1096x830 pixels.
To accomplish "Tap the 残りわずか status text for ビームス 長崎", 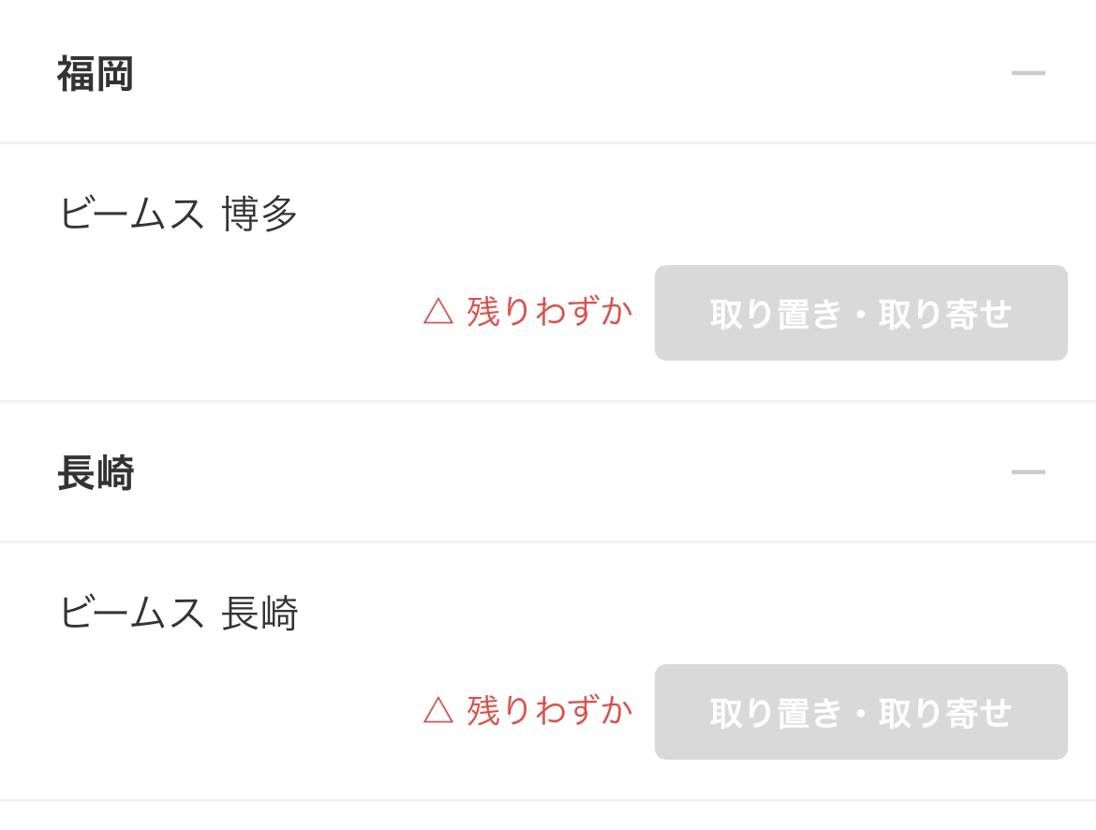I will coord(550,711).
